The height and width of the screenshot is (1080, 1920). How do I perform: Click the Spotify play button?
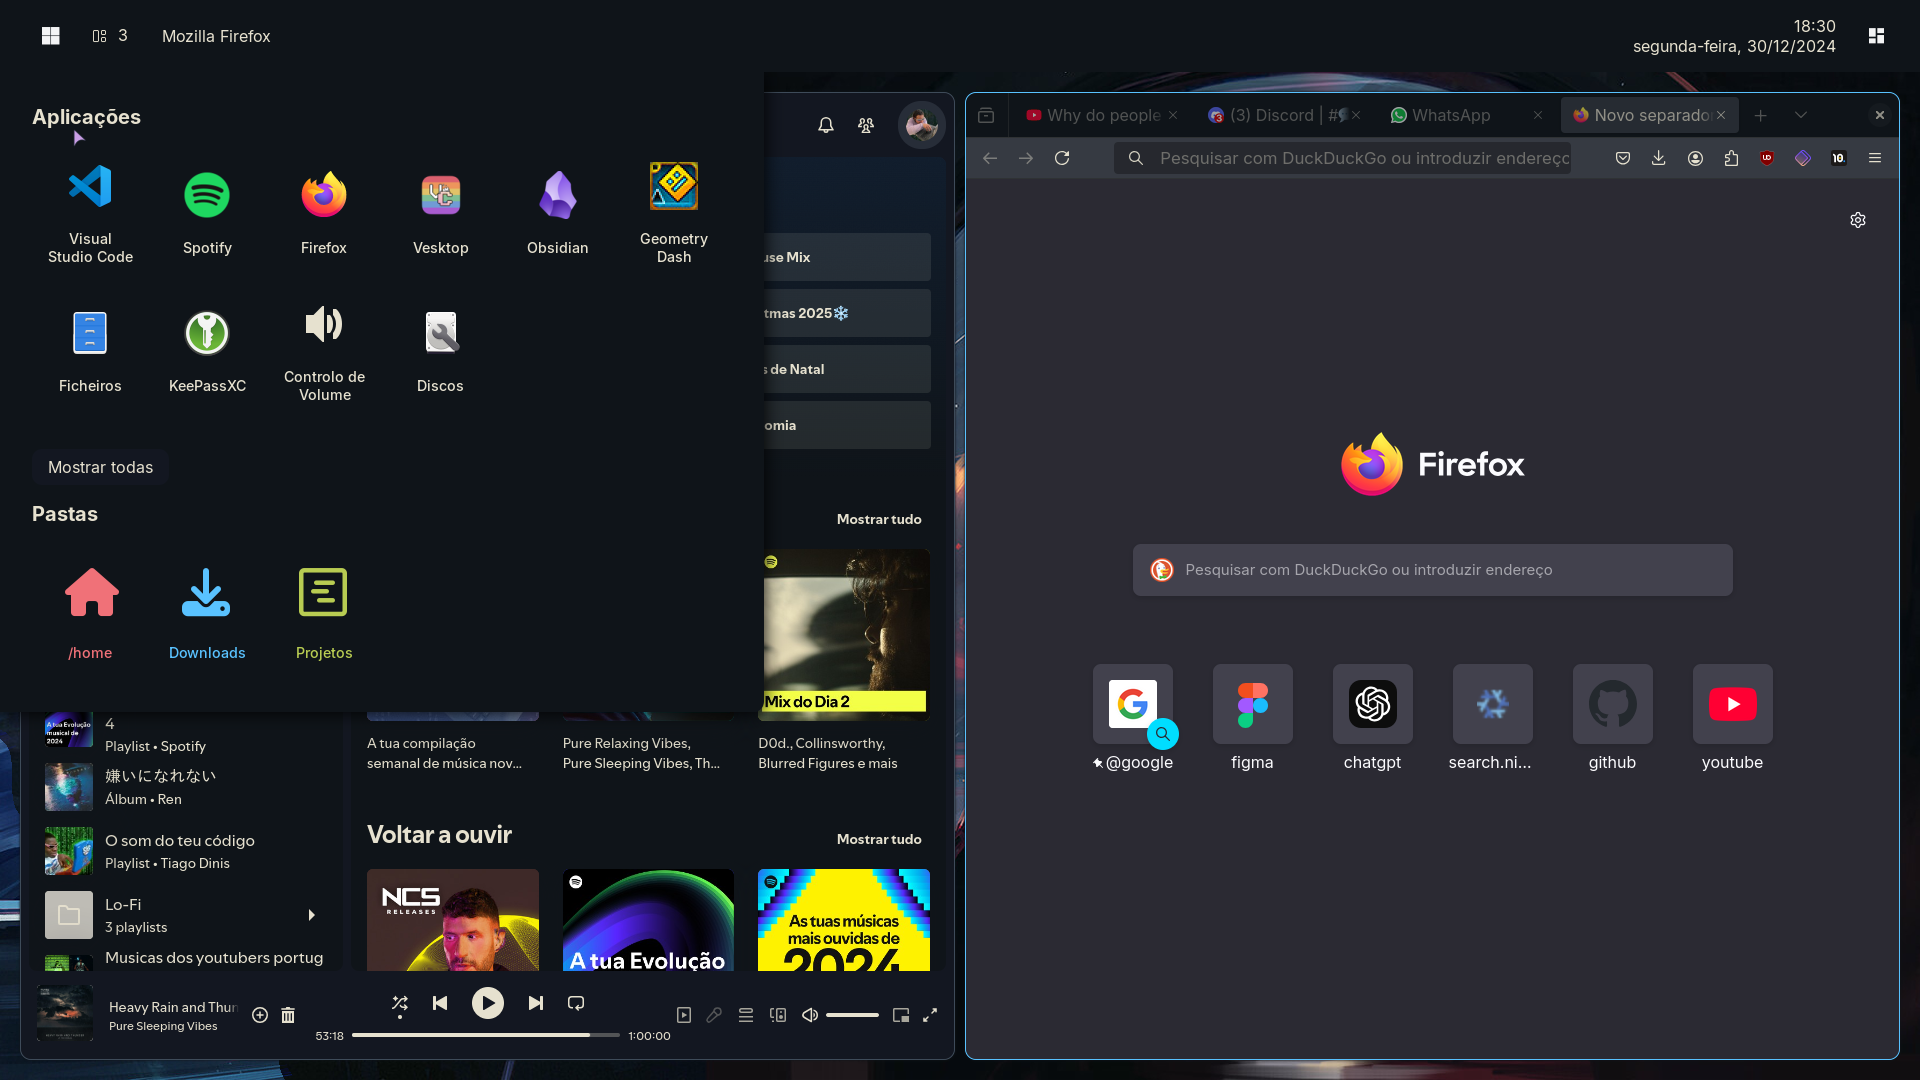tap(488, 1003)
